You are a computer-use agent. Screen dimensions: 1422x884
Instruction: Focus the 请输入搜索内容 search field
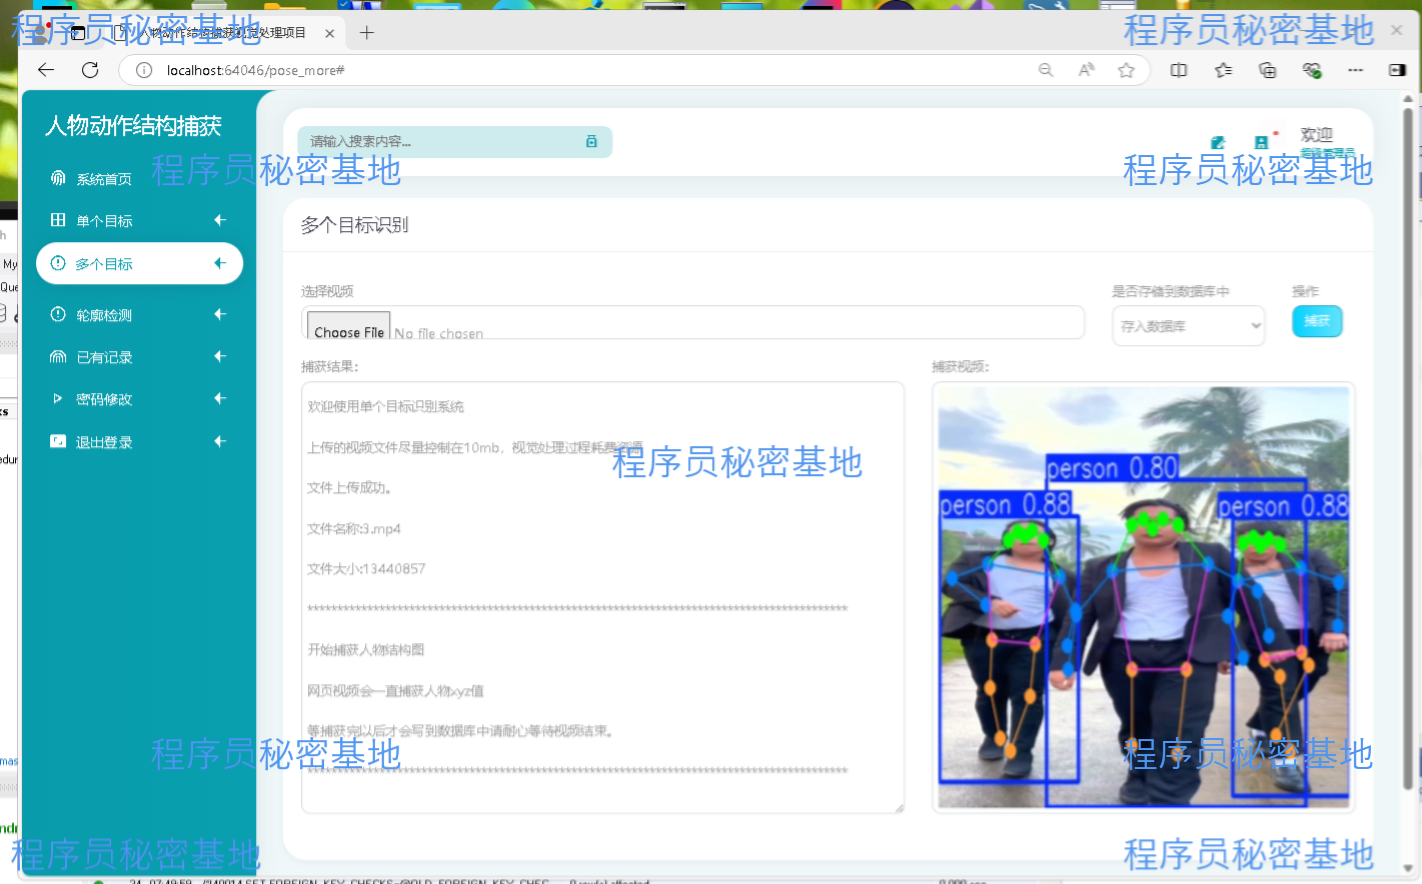point(454,142)
